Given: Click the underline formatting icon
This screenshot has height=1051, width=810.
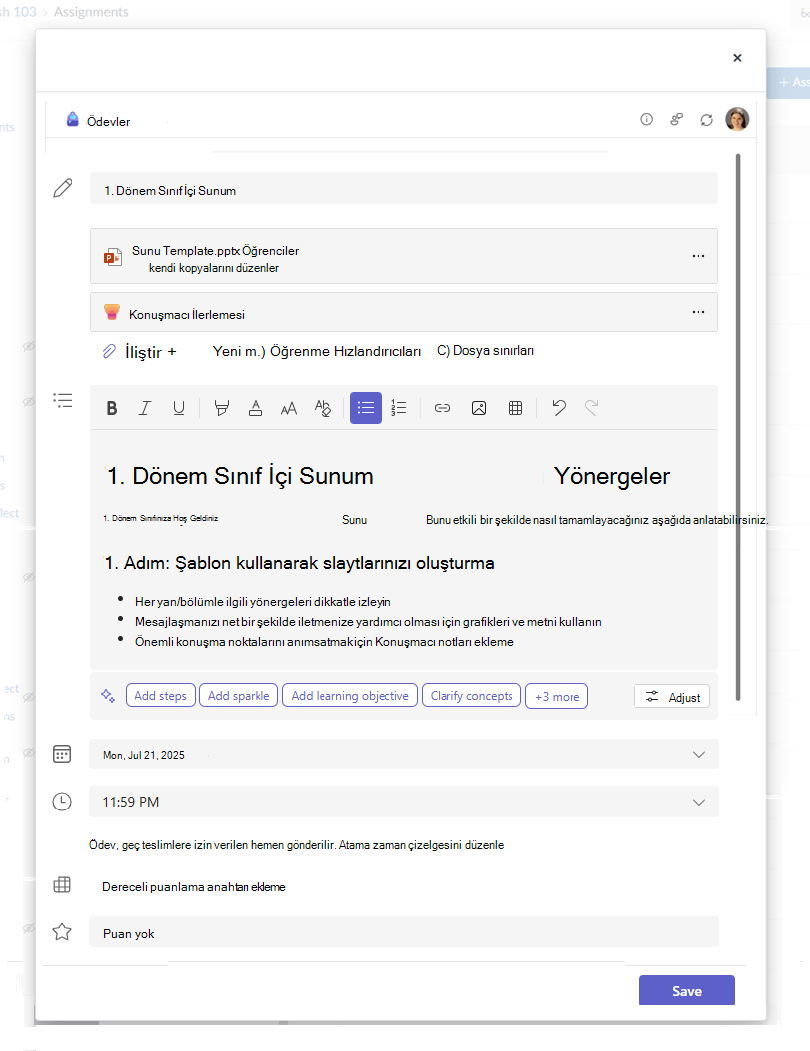Looking at the screenshot, I should pyautogui.click(x=178, y=408).
